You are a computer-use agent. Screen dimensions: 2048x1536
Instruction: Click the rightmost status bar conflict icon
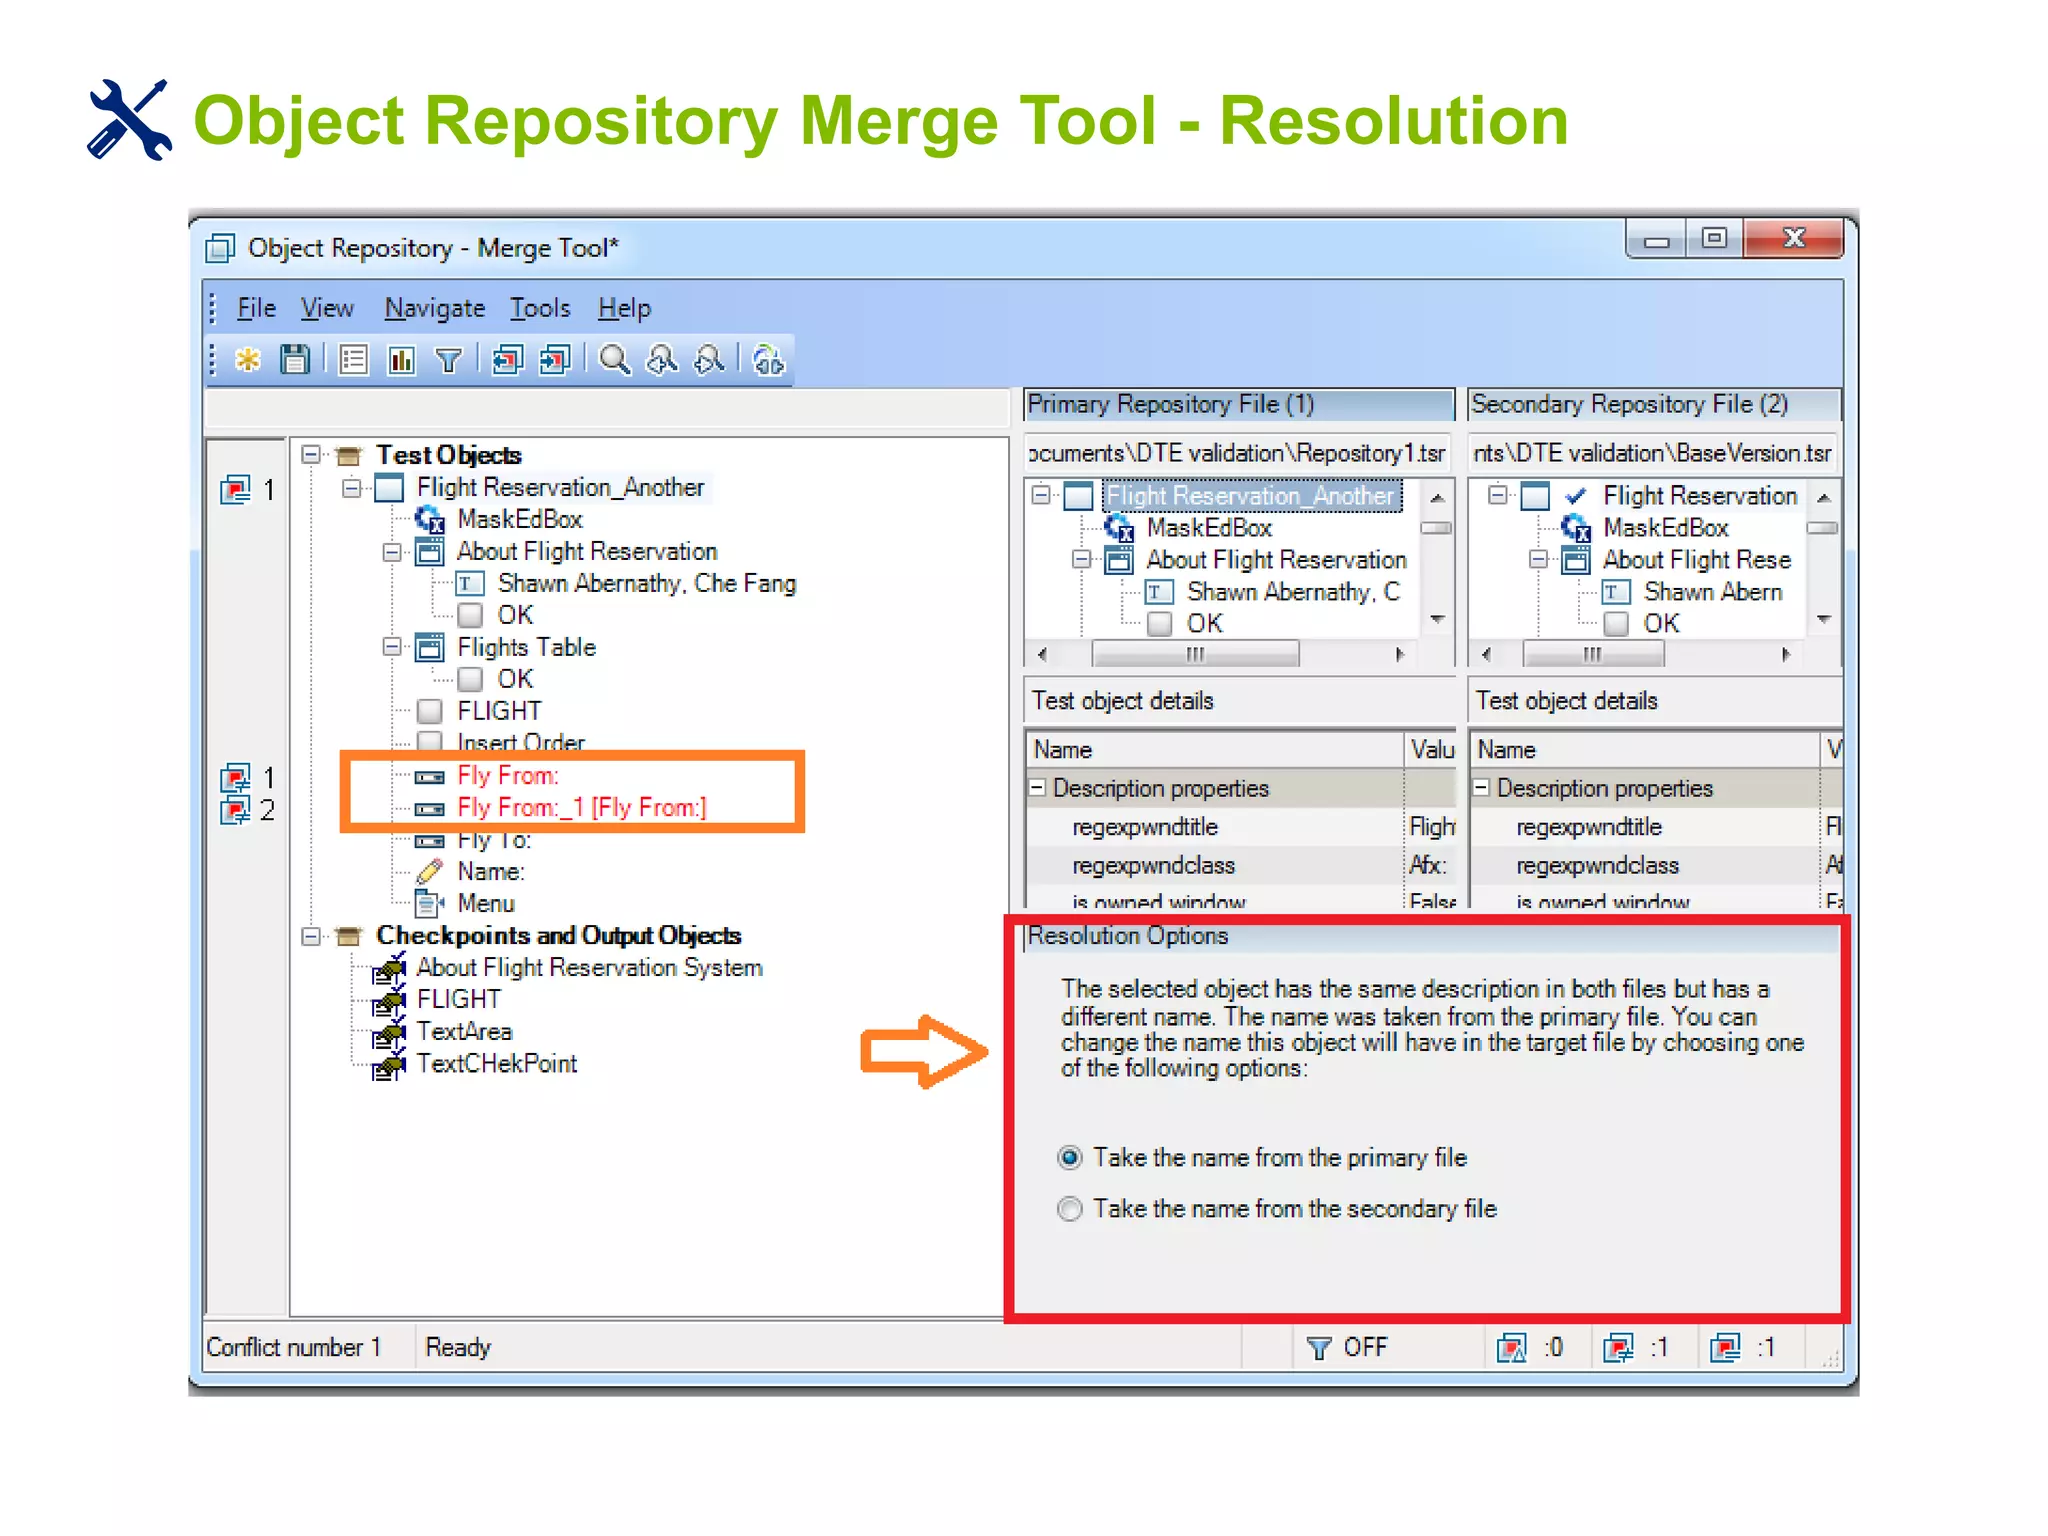point(1725,1348)
